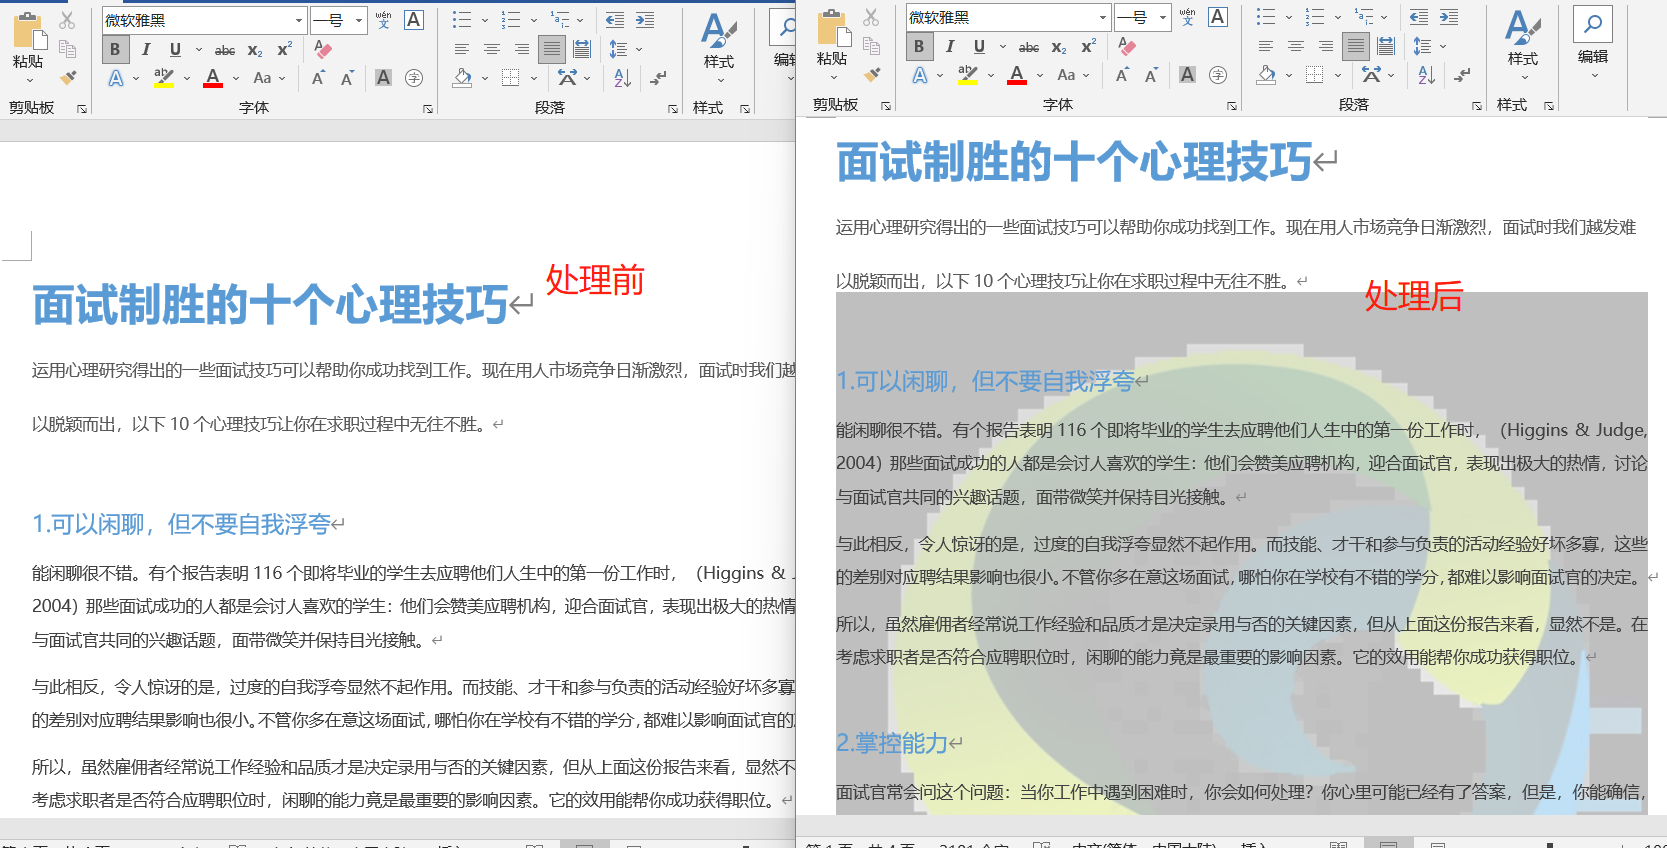Open Font dialog launcher in left window

click(428, 108)
